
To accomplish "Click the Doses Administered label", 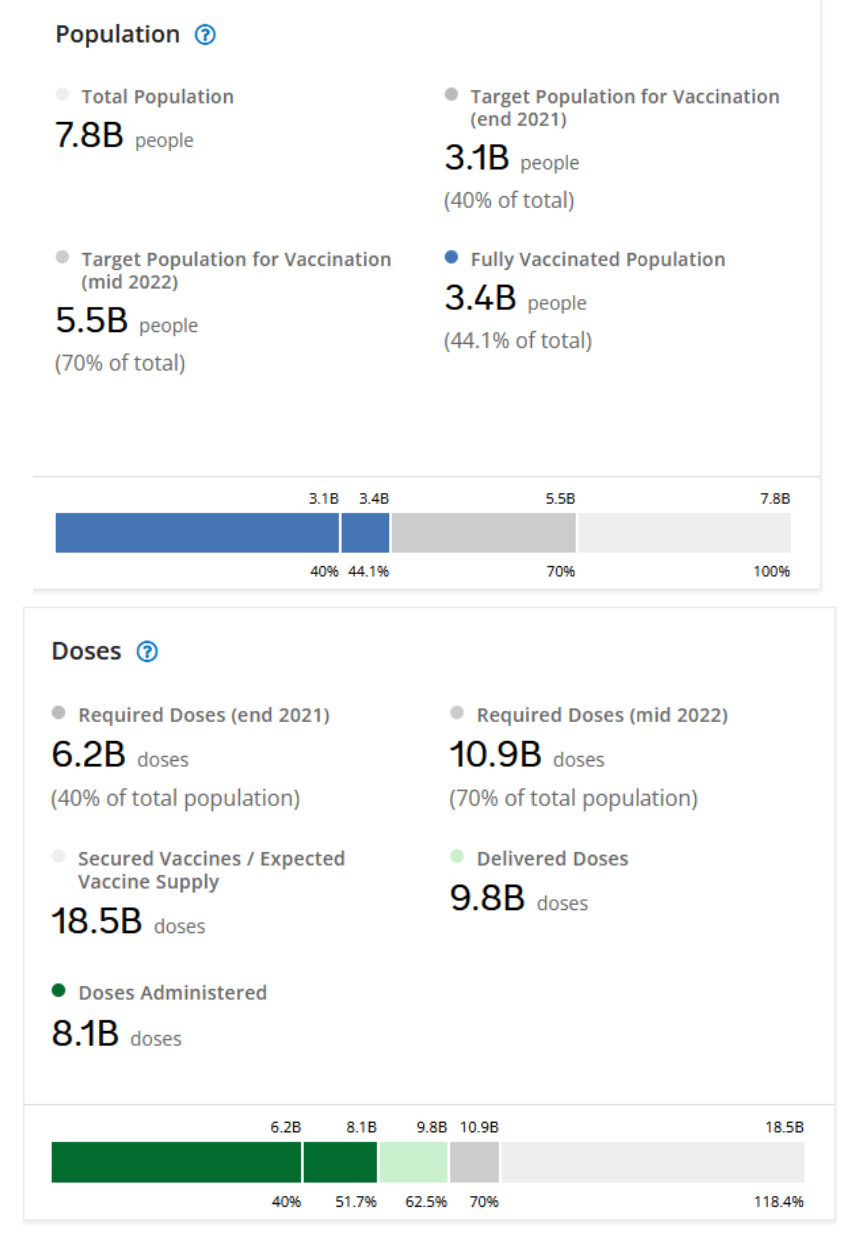I will point(173,993).
